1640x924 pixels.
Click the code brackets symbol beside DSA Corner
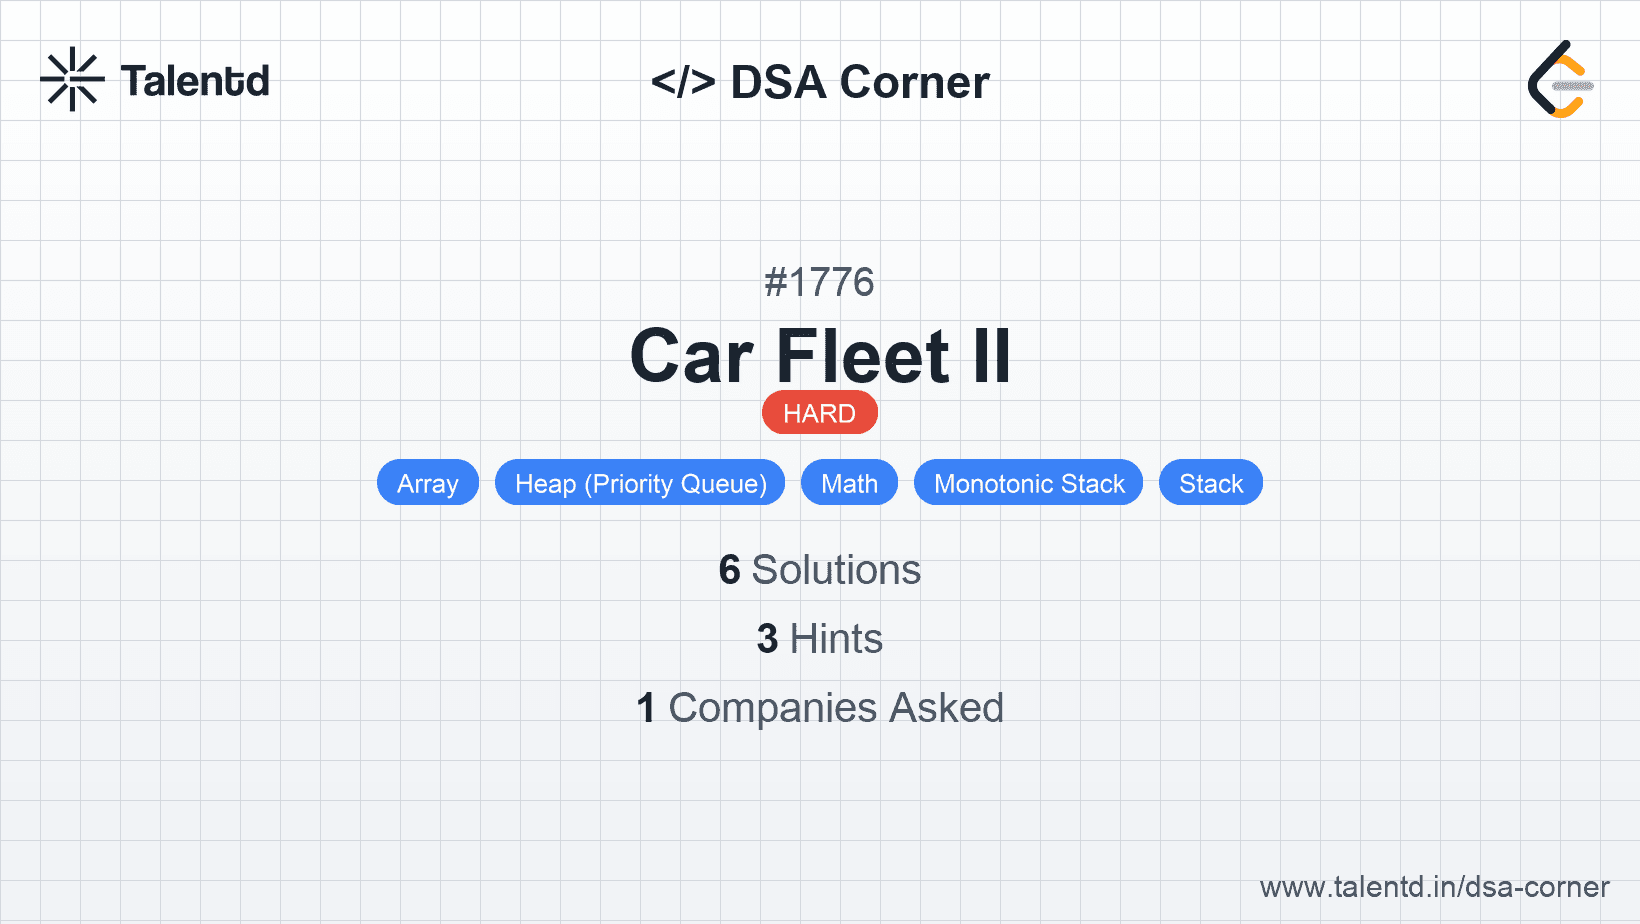tap(683, 82)
